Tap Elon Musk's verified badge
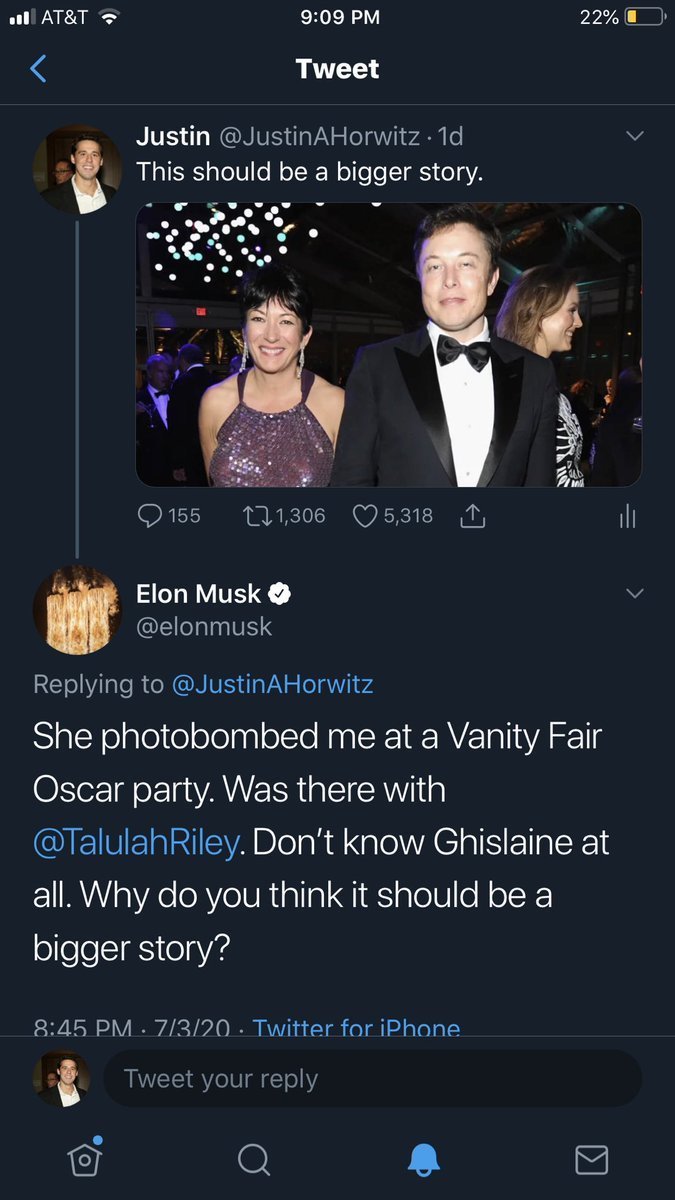This screenshot has width=675, height=1200. [x=281, y=594]
